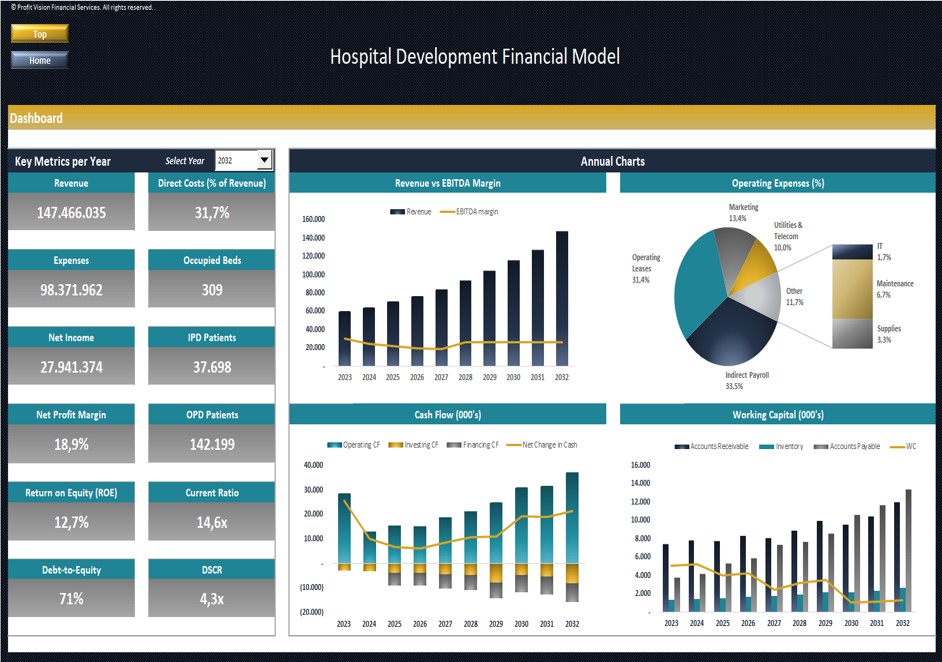Click the WC line legend marker
This screenshot has height=662, width=942.
pos(897,445)
